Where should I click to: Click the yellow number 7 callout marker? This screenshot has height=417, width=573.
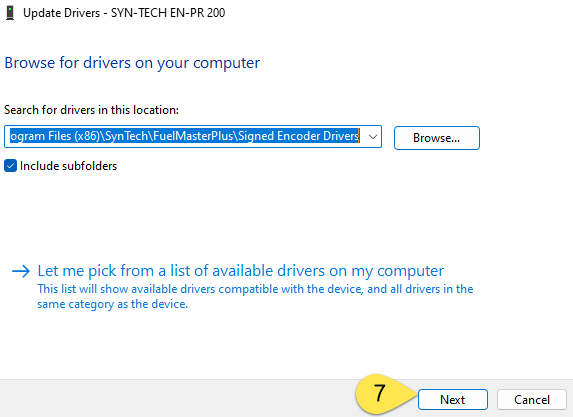380,394
